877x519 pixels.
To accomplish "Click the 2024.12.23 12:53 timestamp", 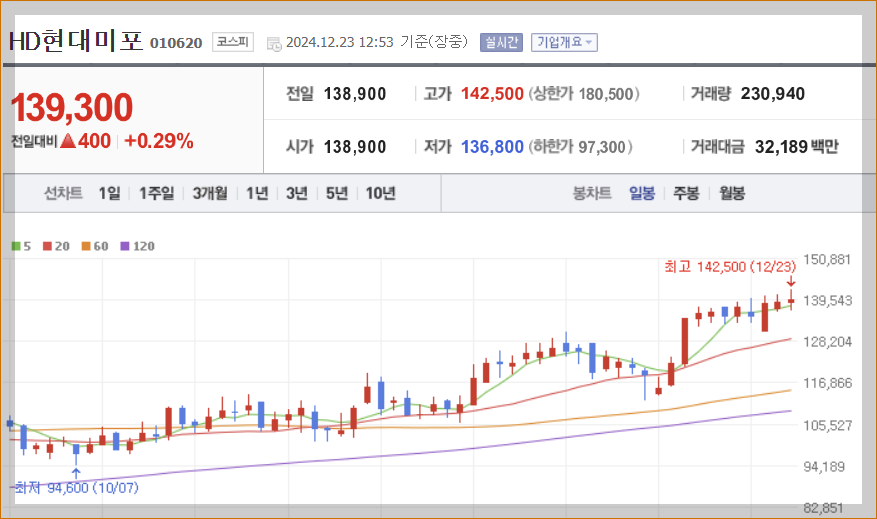I will tap(340, 43).
